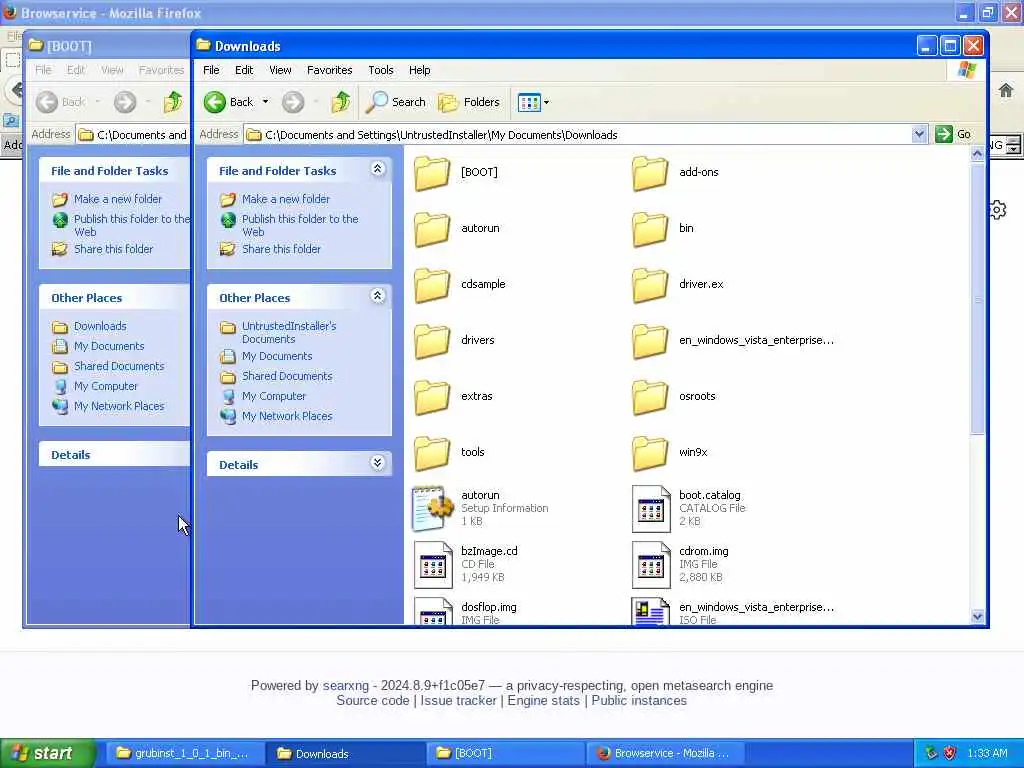Click Share this folder in Downloads

[281, 249]
